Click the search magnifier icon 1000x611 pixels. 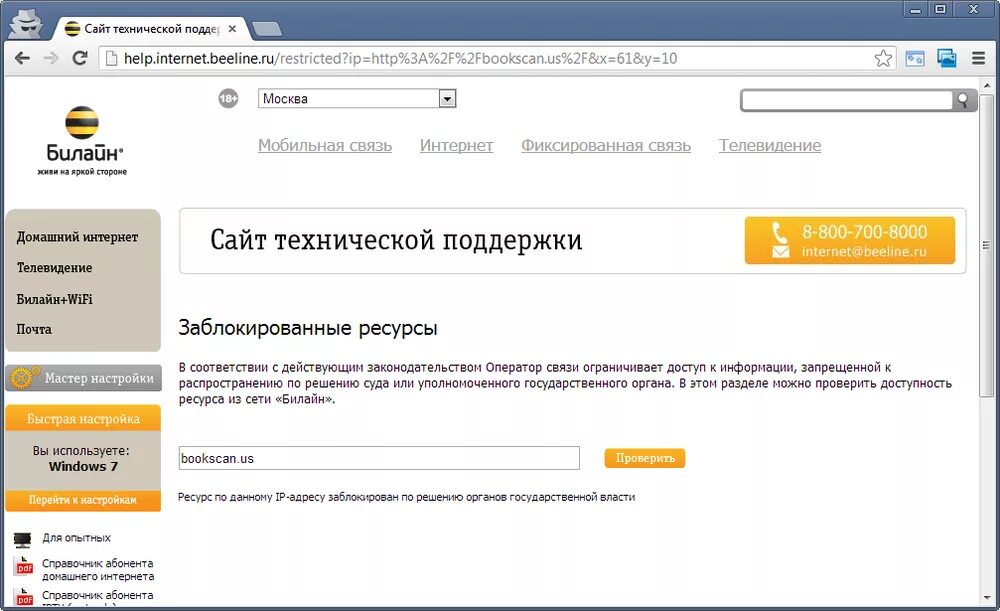[963, 100]
